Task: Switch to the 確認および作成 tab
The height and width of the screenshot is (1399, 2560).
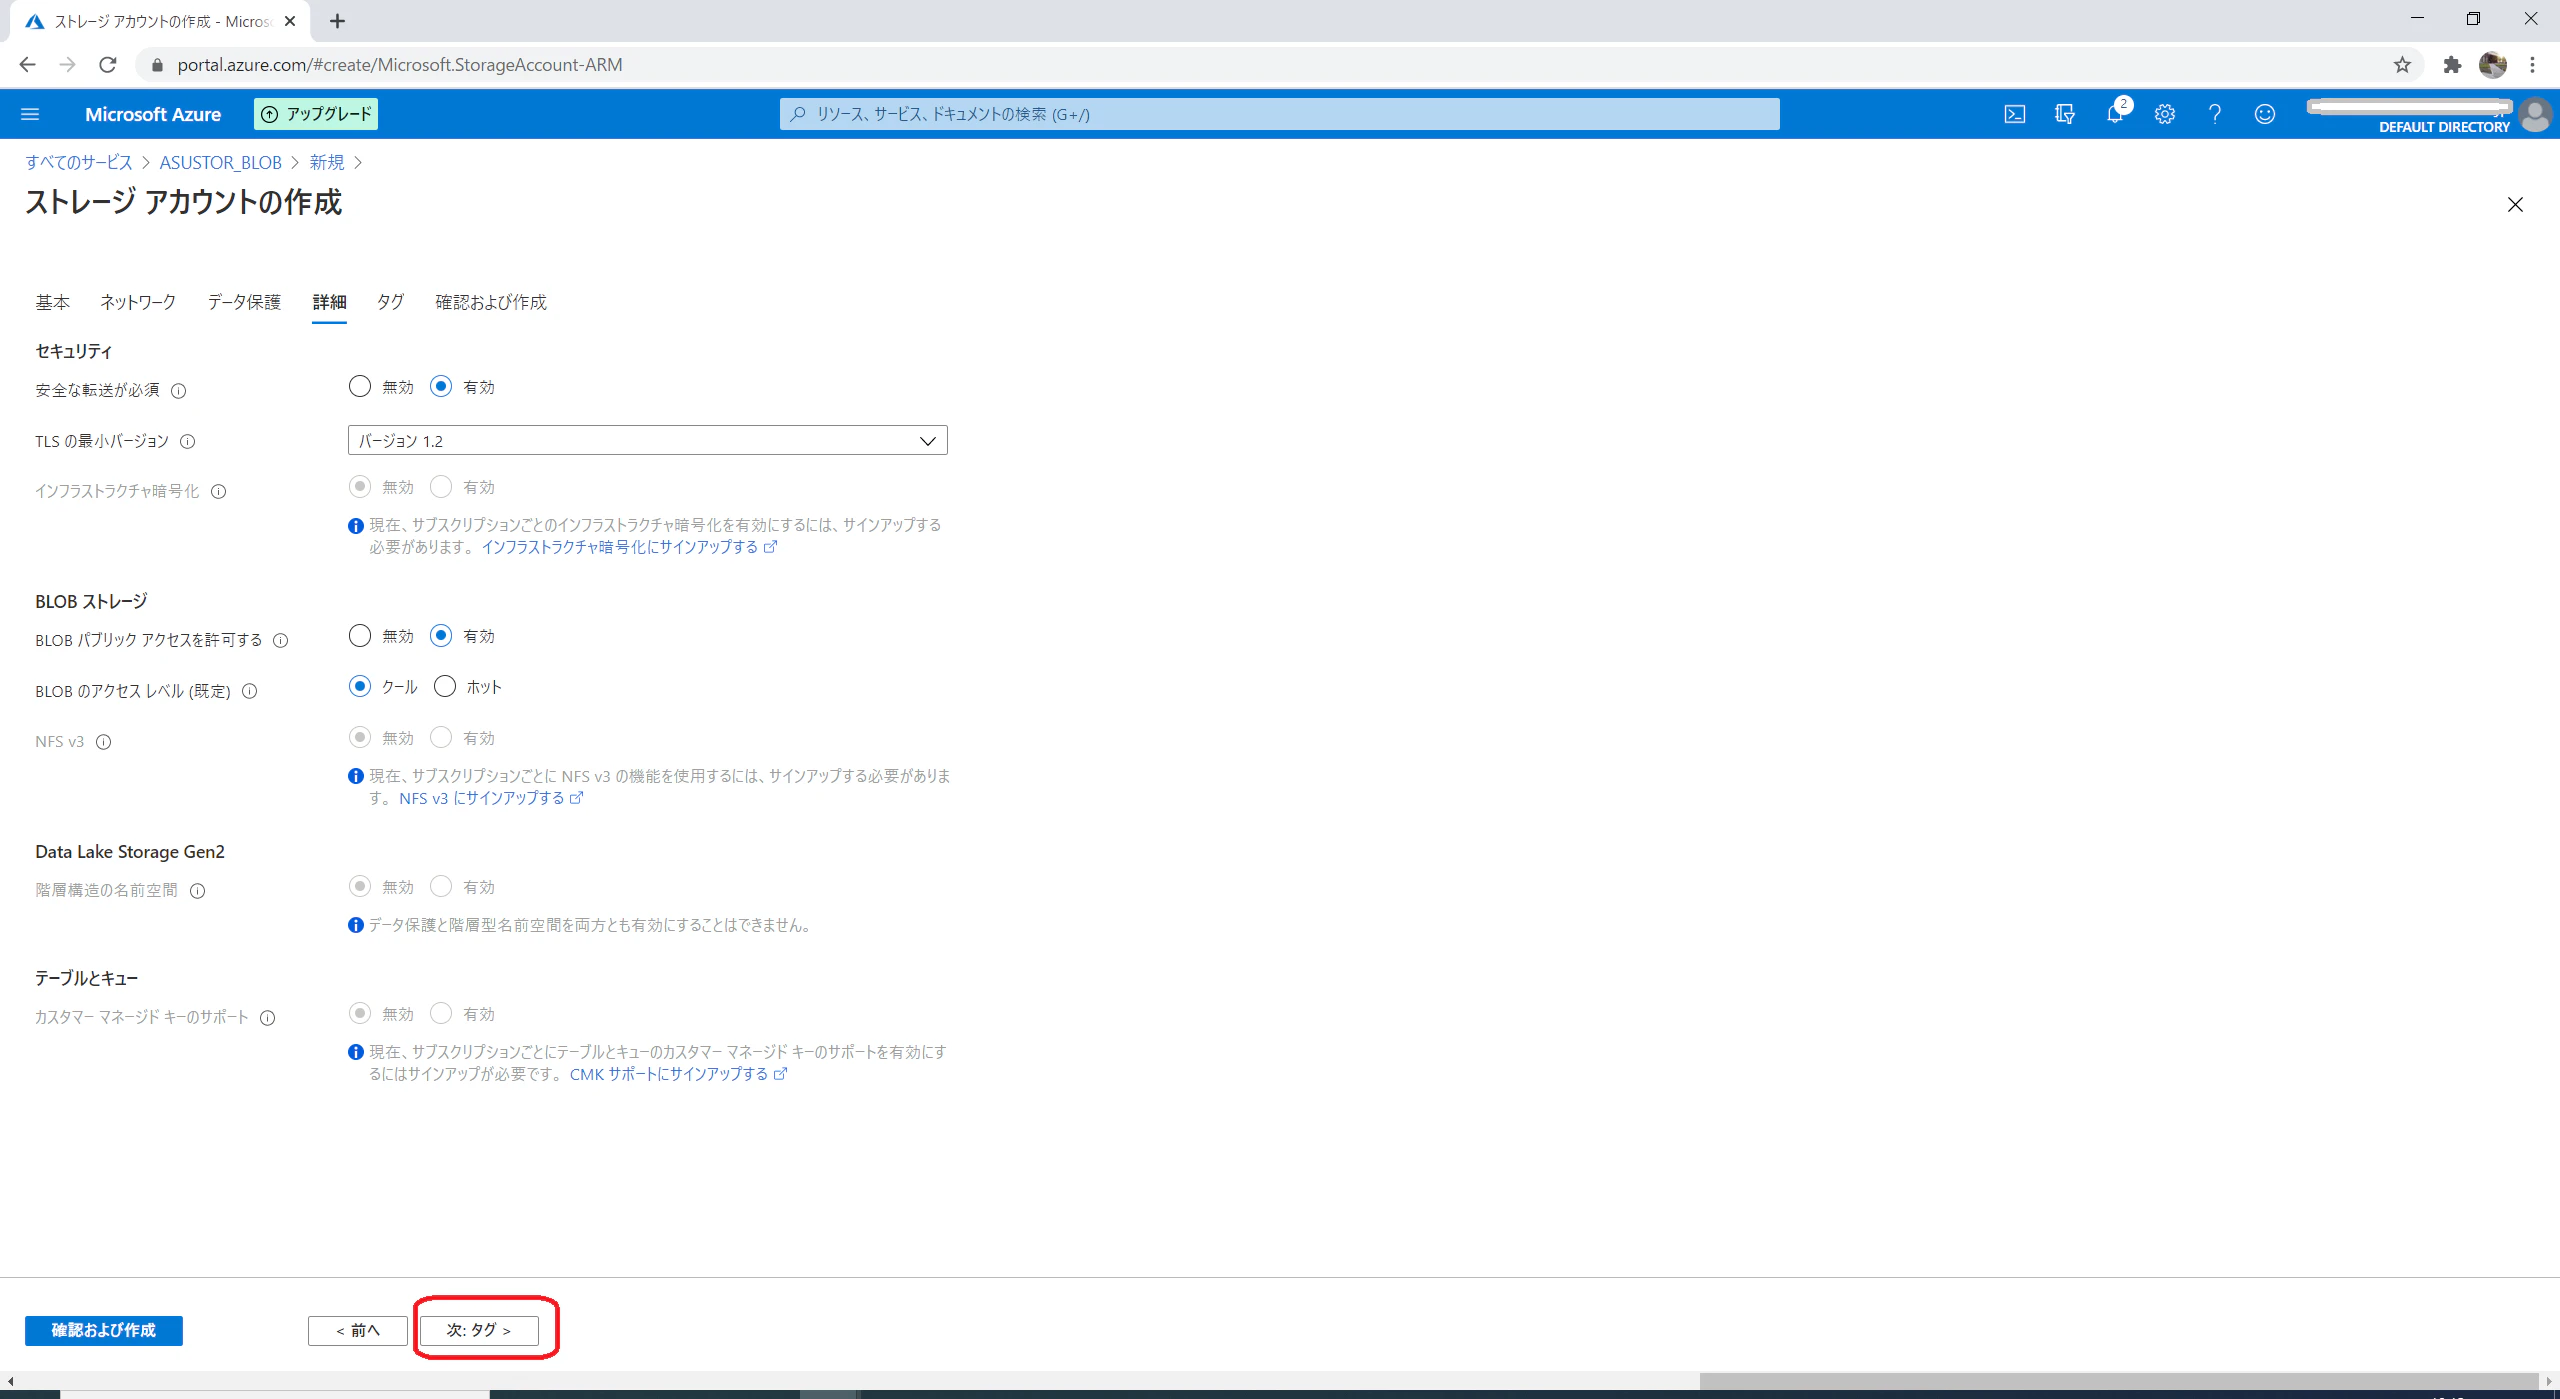Action: (491, 302)
